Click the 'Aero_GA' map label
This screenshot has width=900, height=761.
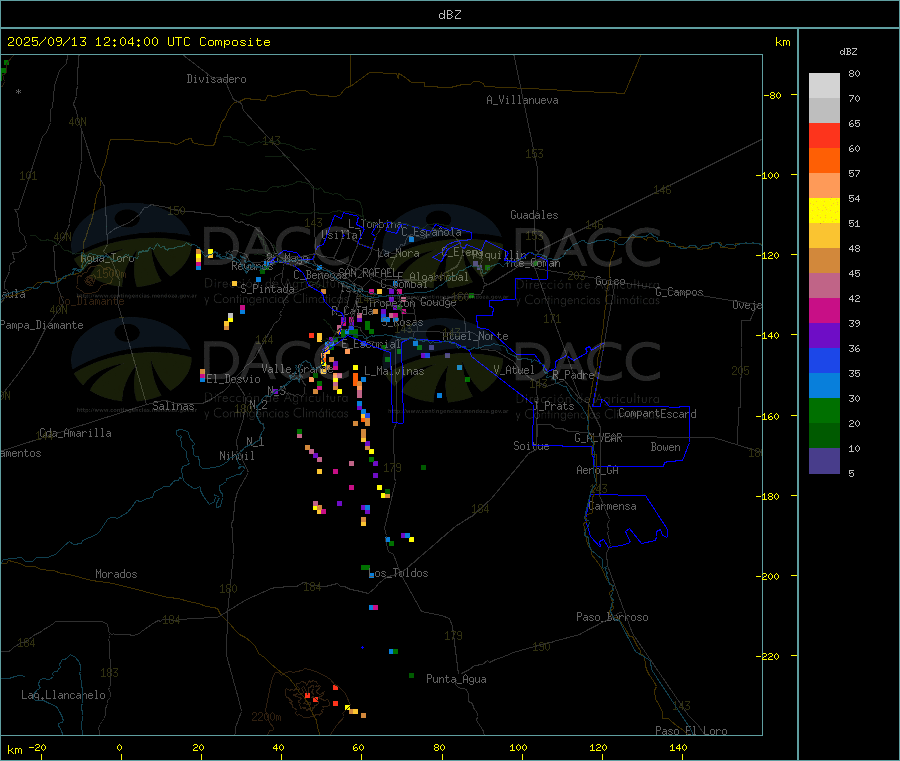[597, 470]
